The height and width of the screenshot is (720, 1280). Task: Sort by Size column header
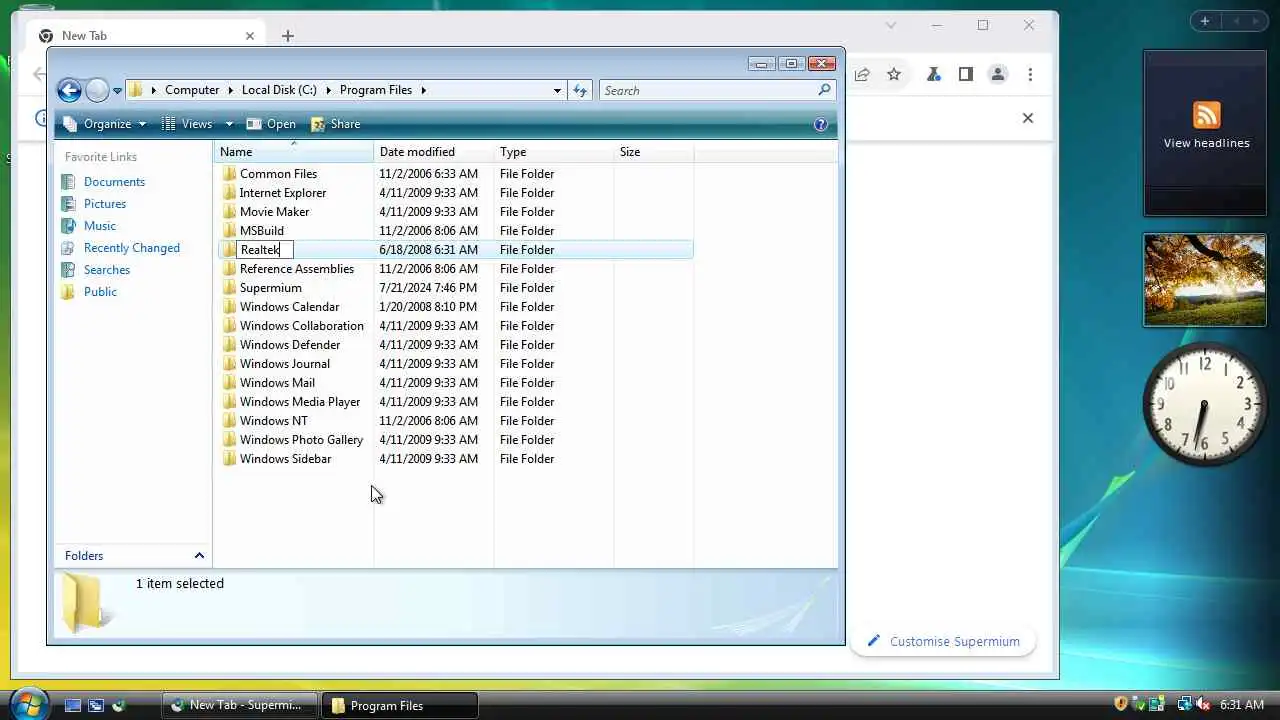coord(654,152)
